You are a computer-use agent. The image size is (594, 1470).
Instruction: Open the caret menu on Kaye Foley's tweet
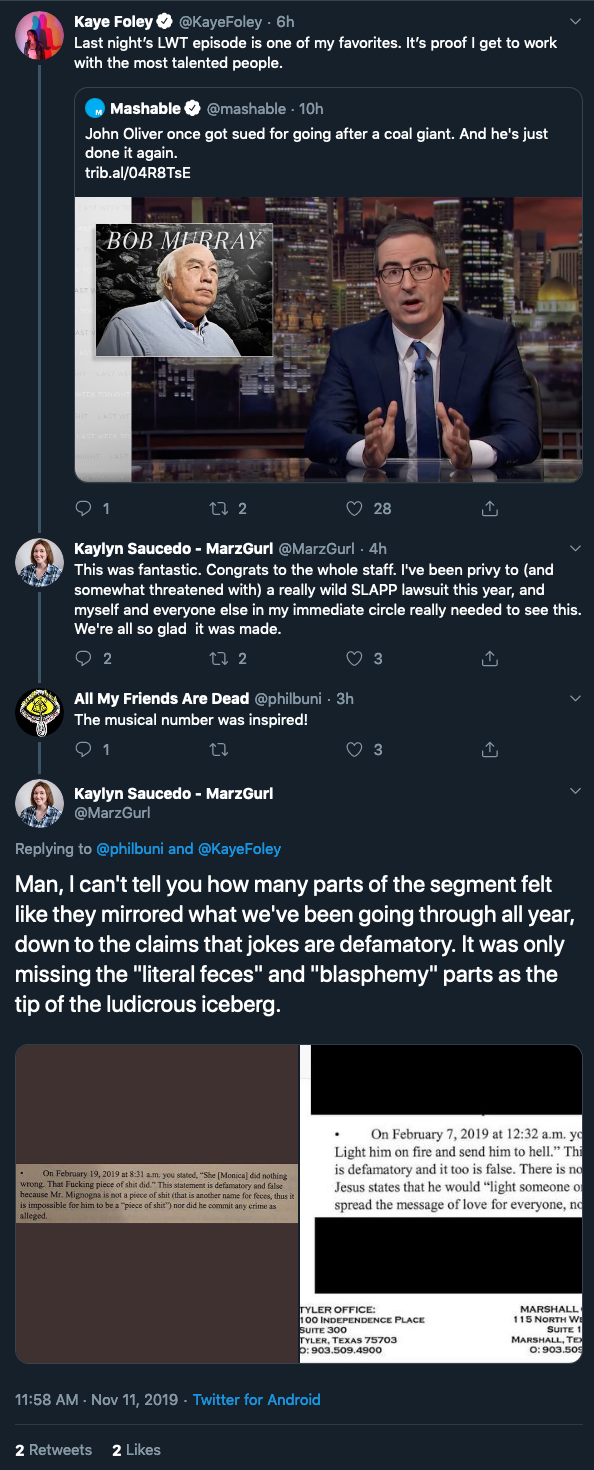(x=575, y=21)
